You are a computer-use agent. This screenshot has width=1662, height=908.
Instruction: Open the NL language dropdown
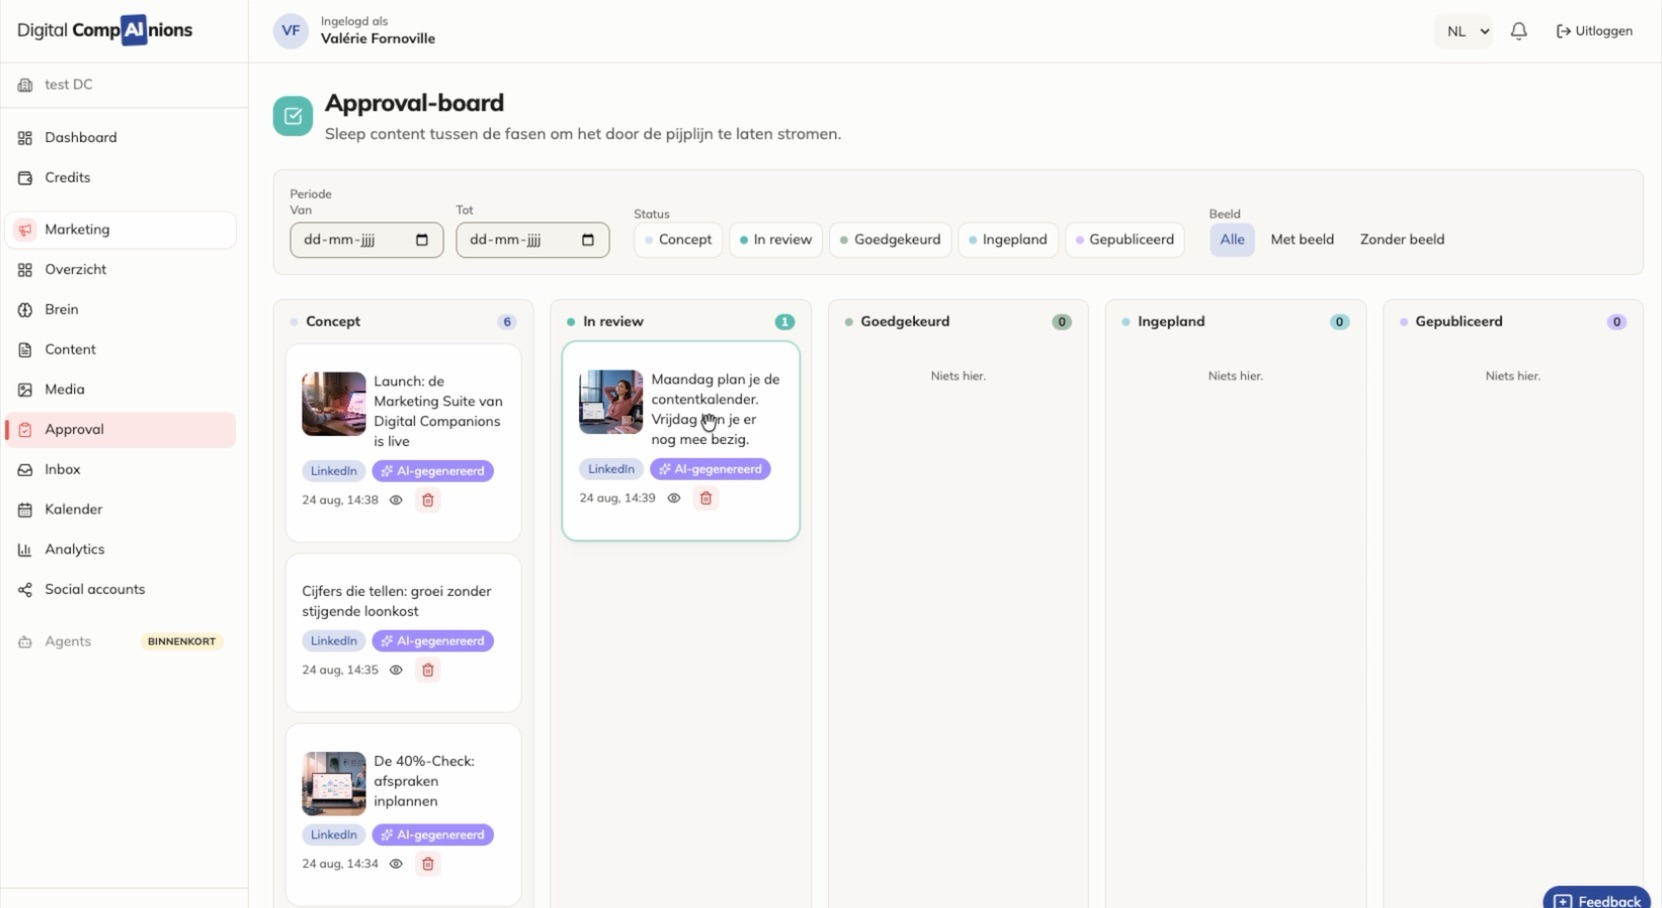pyautogui.click(x=1464, y=31)
